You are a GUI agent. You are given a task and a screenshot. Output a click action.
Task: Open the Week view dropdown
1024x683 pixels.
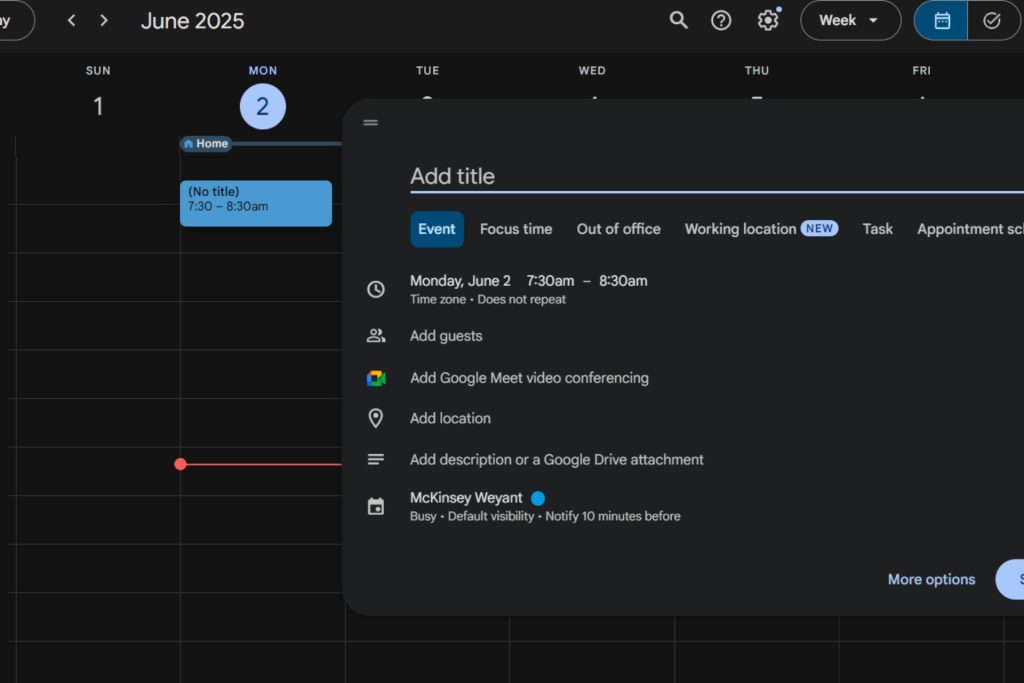point(850,20)
